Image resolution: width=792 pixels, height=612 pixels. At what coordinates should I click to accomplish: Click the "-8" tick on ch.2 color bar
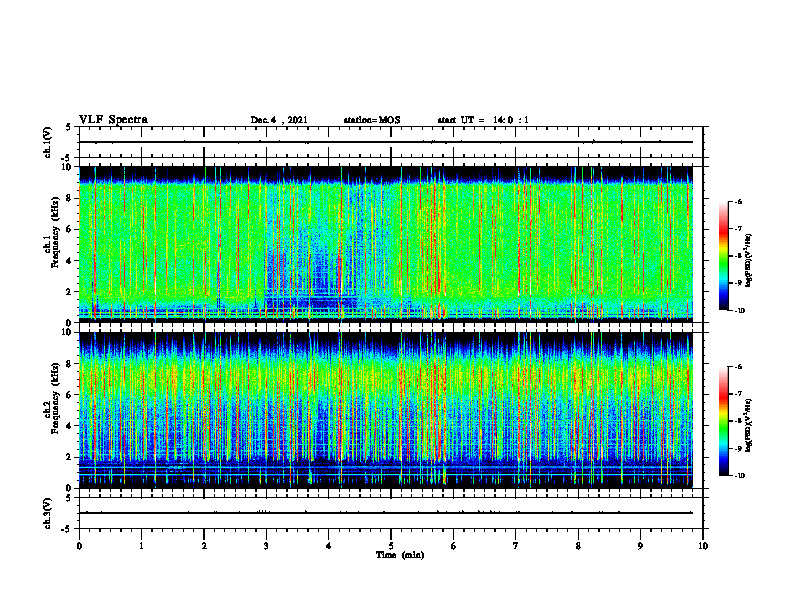737,421
